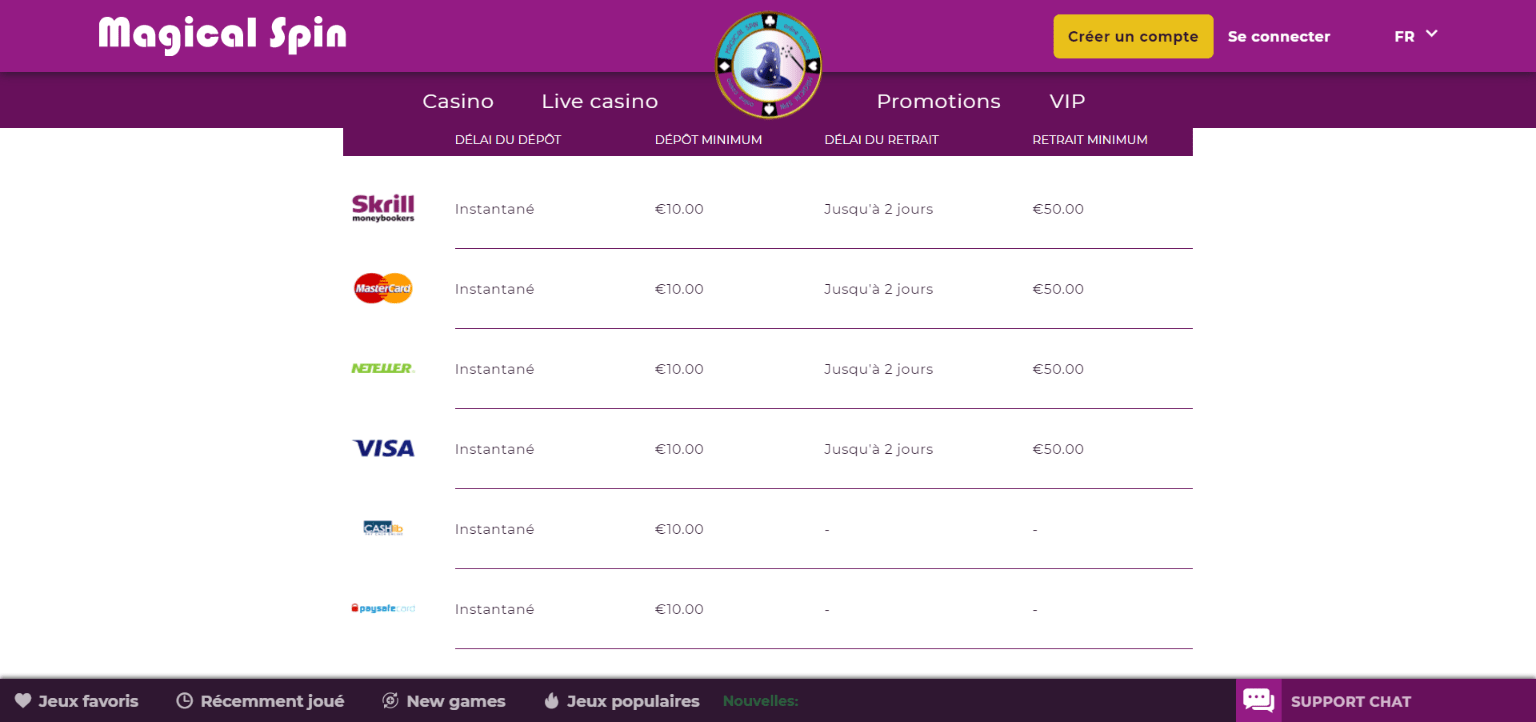Open the SUPPORT CHAT label
The image size is (1536, 722).
(x=1351, y=701)
